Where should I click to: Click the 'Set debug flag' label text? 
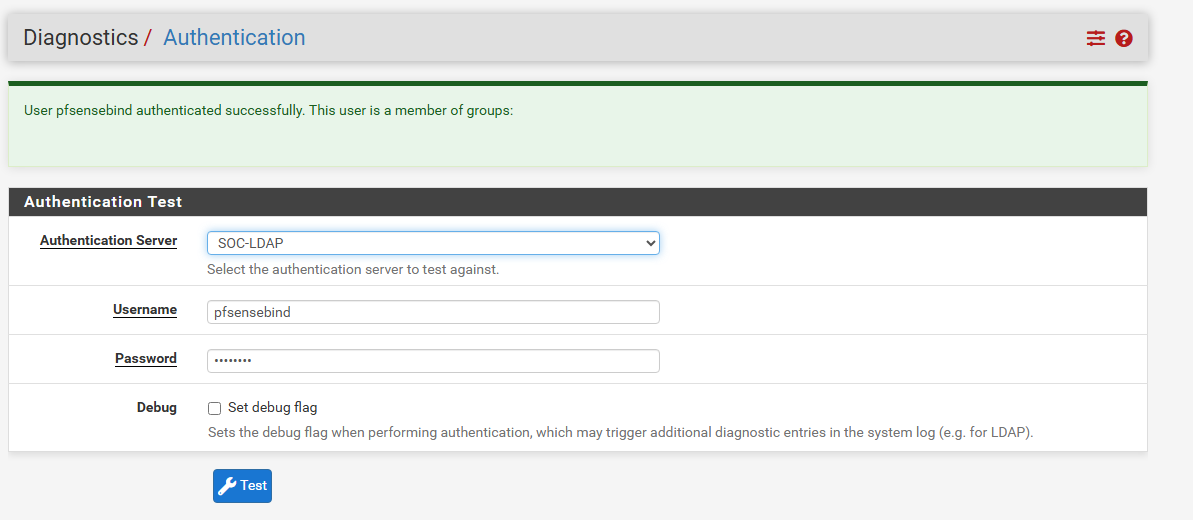[272, 407]
